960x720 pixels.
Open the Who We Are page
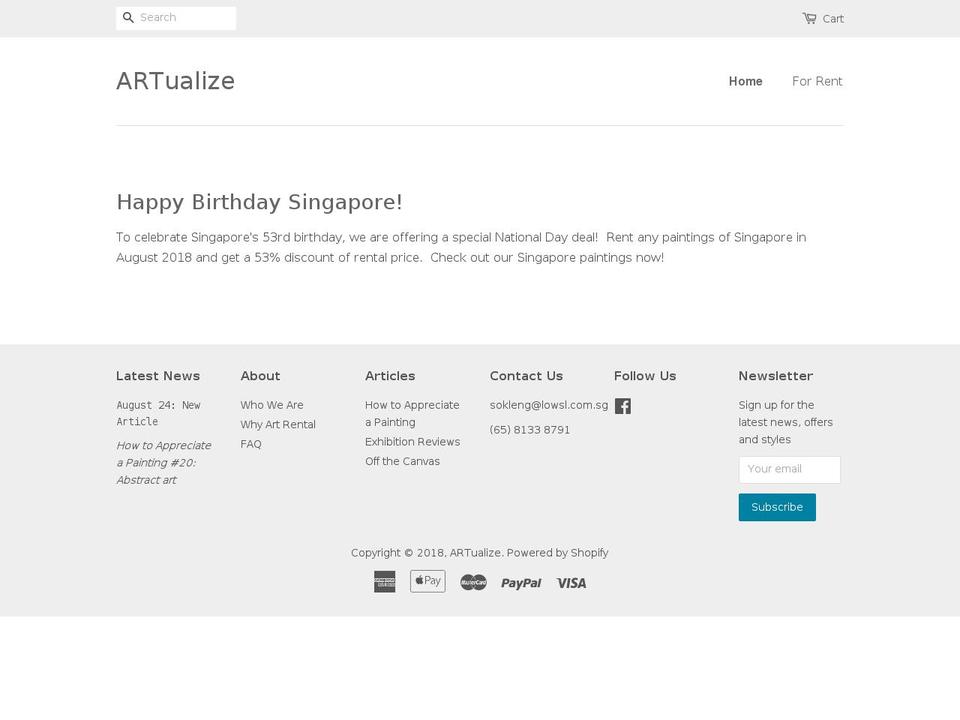pos(272,405)
